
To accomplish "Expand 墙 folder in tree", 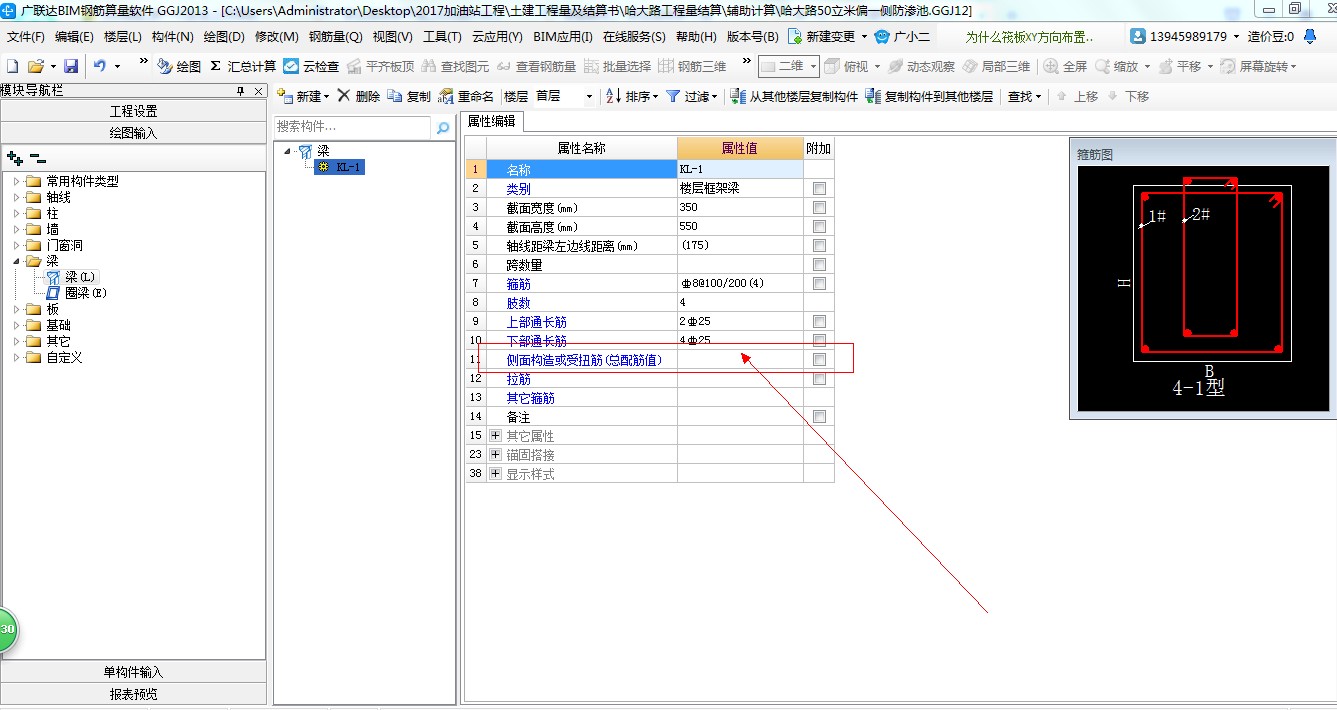I will tap(17, 229).
